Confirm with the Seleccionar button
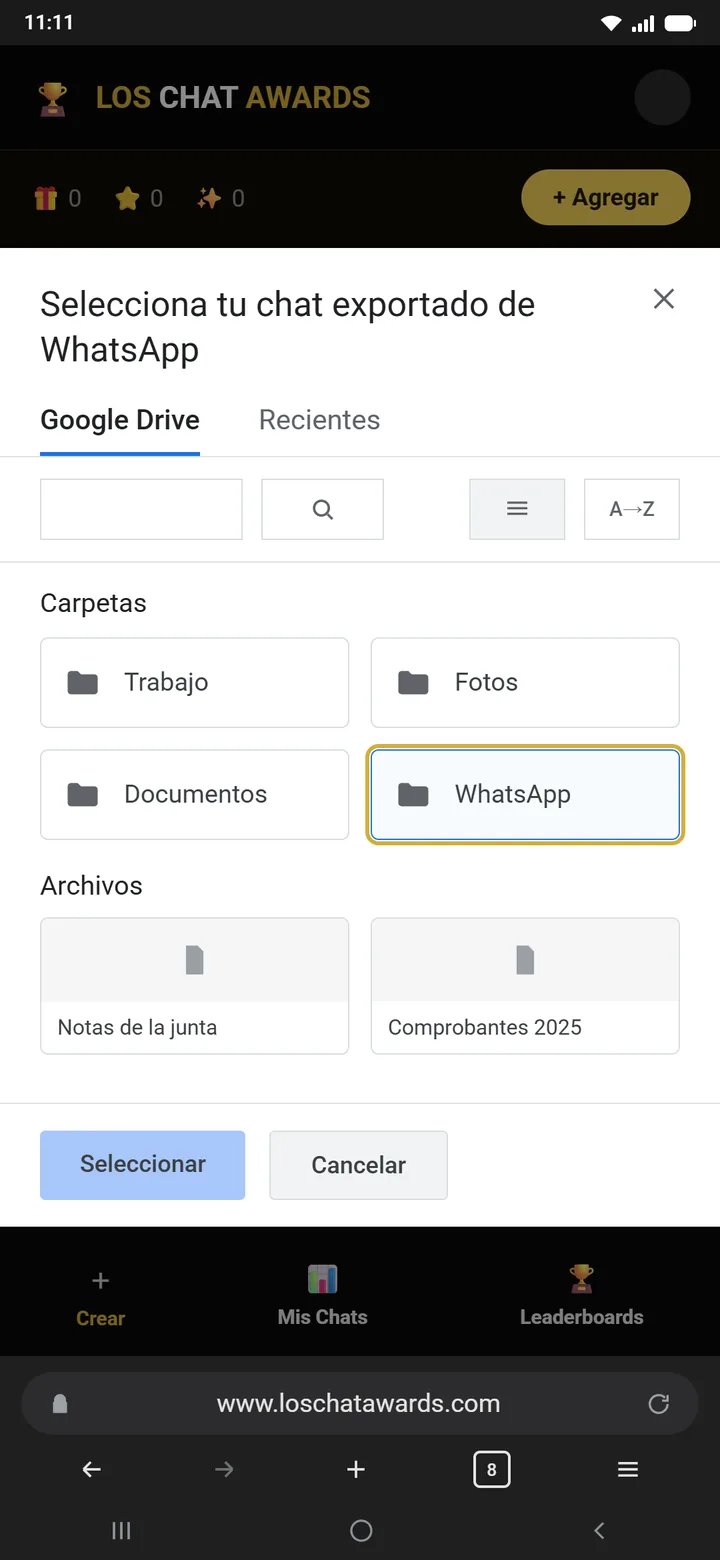Viewport: 720px width, 1560px height. [143, 1165]
